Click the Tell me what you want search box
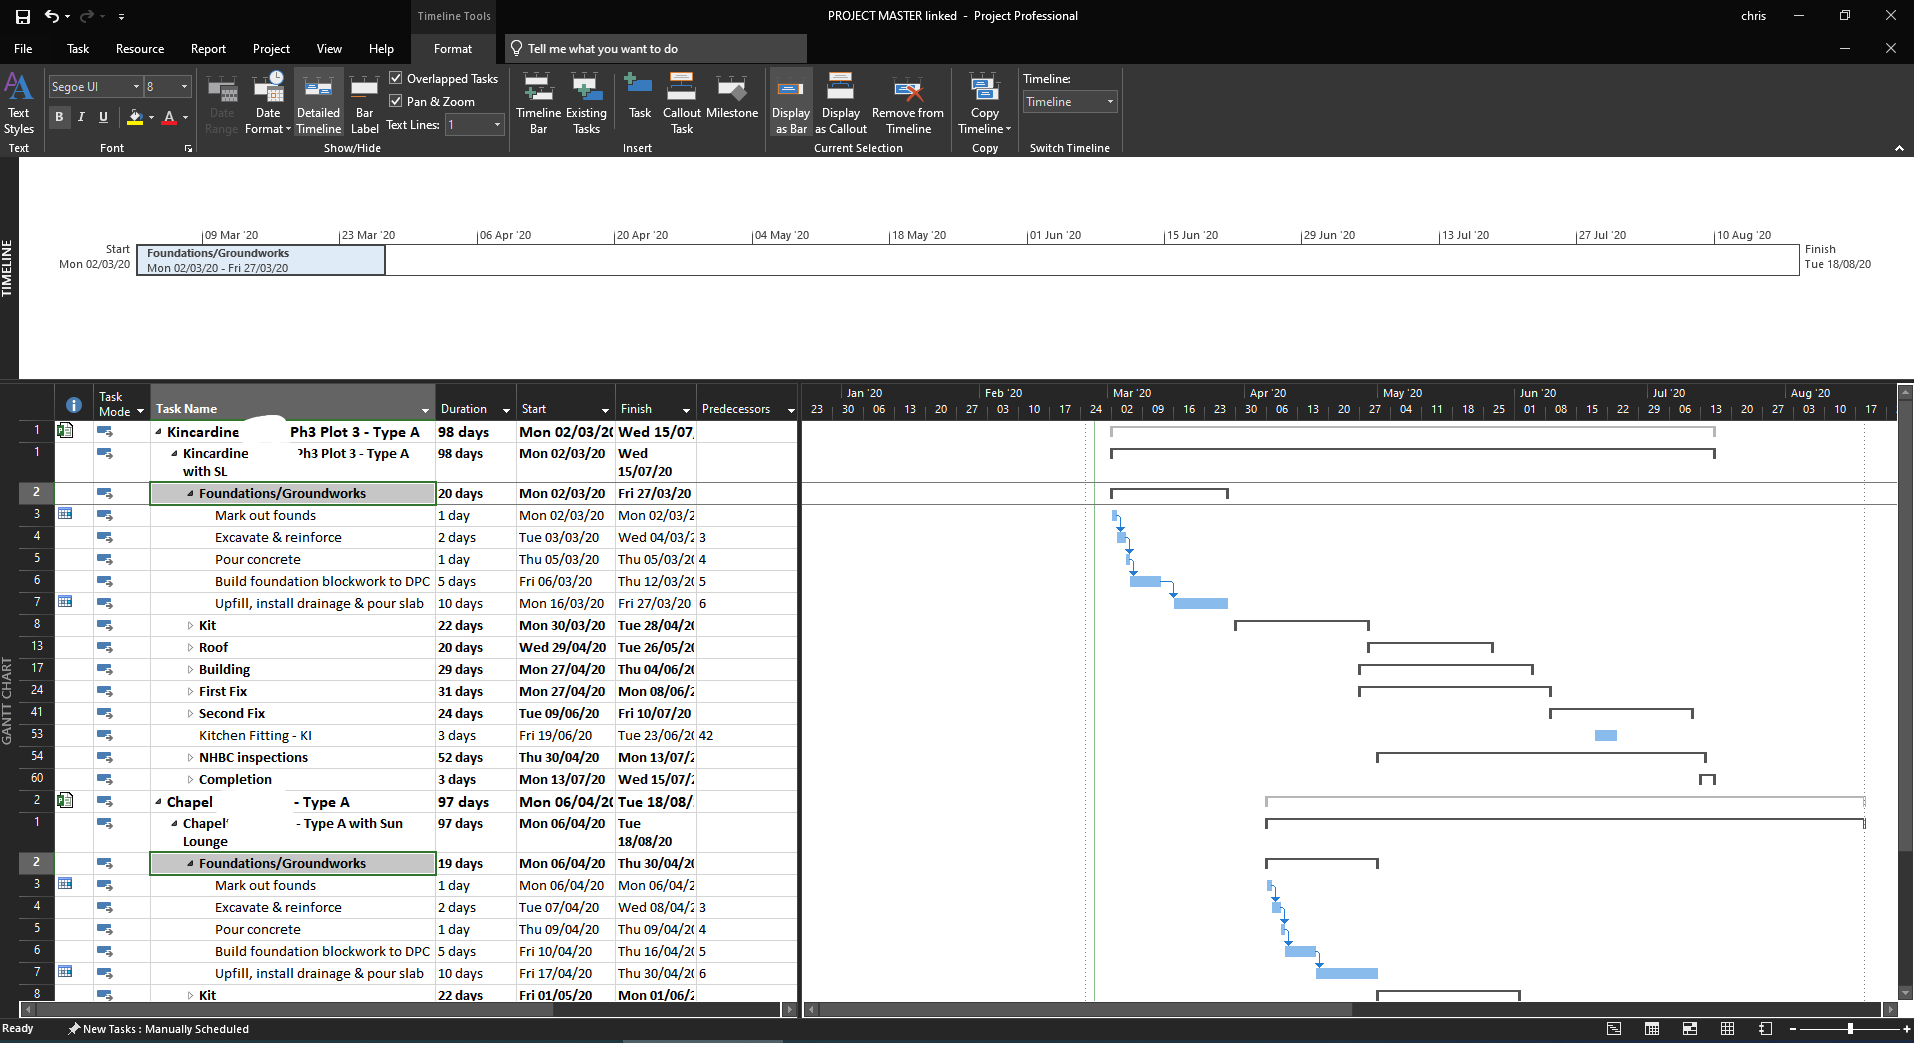The image size is (1914, 1043). point(655,49)
